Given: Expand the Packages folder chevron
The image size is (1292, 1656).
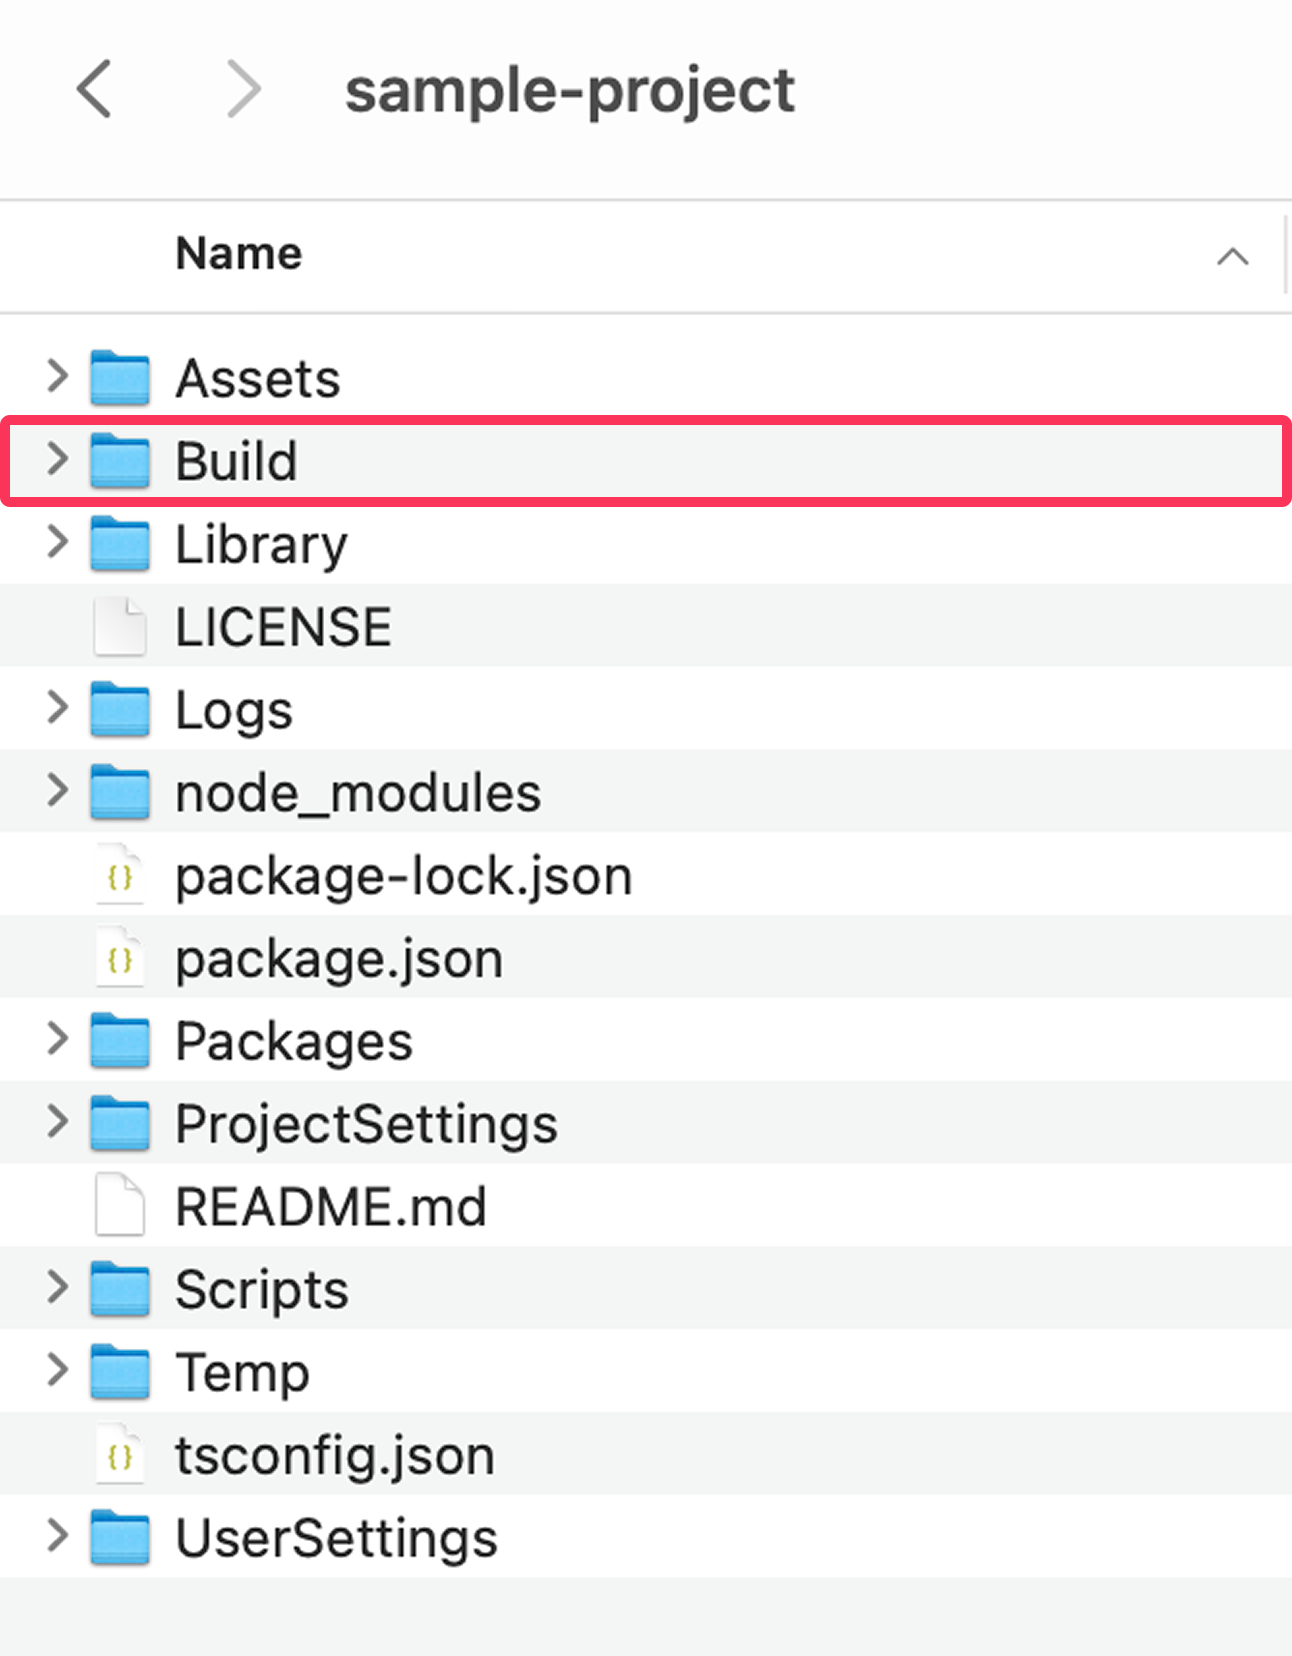Looking at the screenshot, I should pos(57,1040).
